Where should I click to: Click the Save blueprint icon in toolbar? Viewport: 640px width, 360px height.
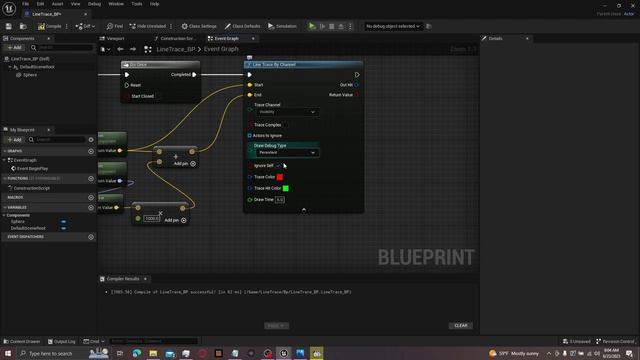coord(9,26)
